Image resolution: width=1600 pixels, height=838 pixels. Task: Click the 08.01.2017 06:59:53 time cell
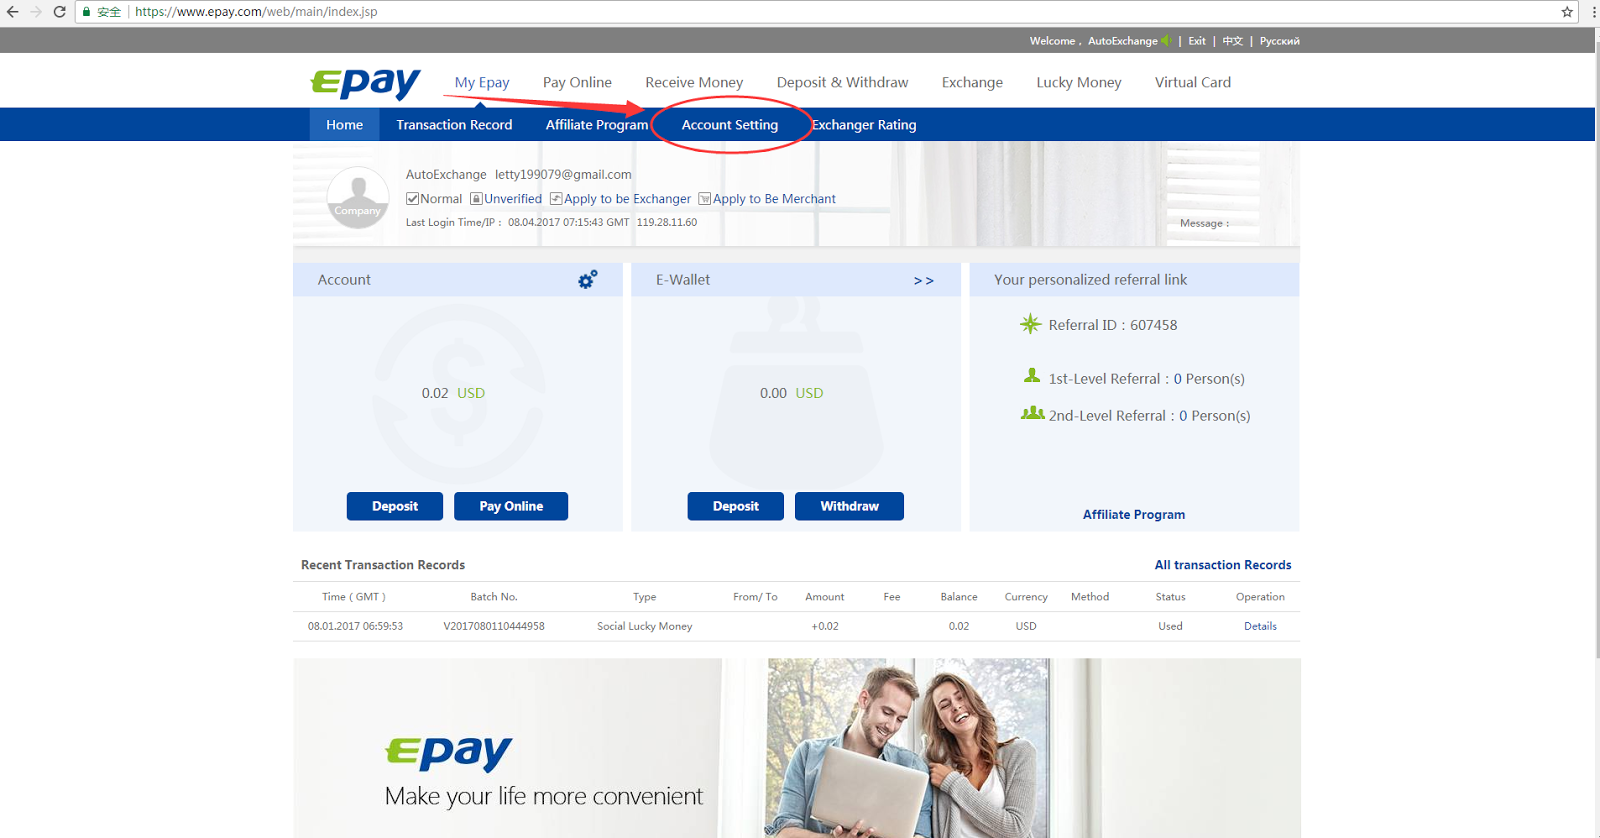(355, 626)
